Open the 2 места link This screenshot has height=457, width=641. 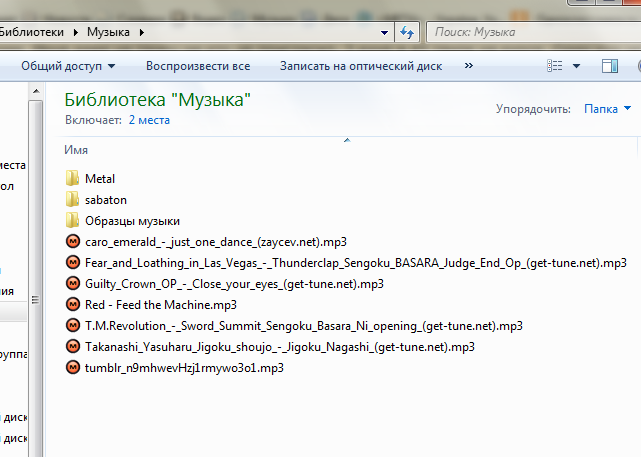click(149, 120)
